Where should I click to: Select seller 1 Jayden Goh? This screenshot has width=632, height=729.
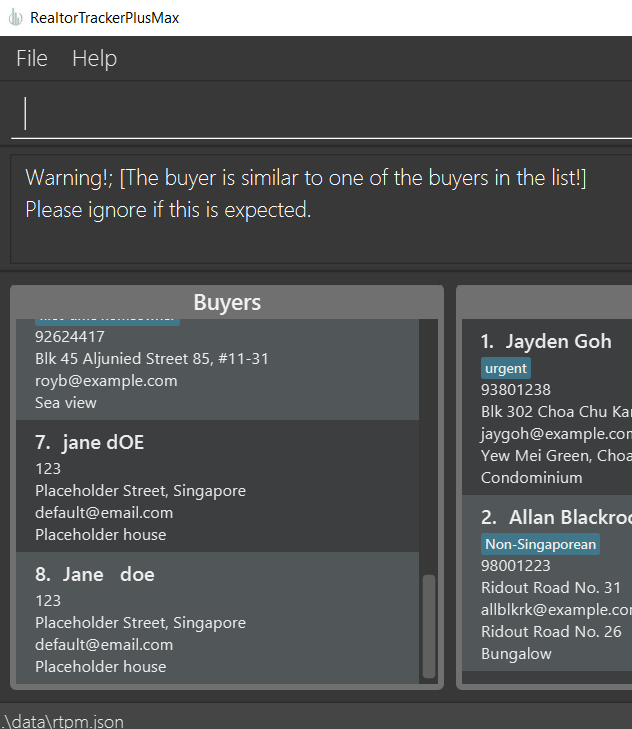547,407
